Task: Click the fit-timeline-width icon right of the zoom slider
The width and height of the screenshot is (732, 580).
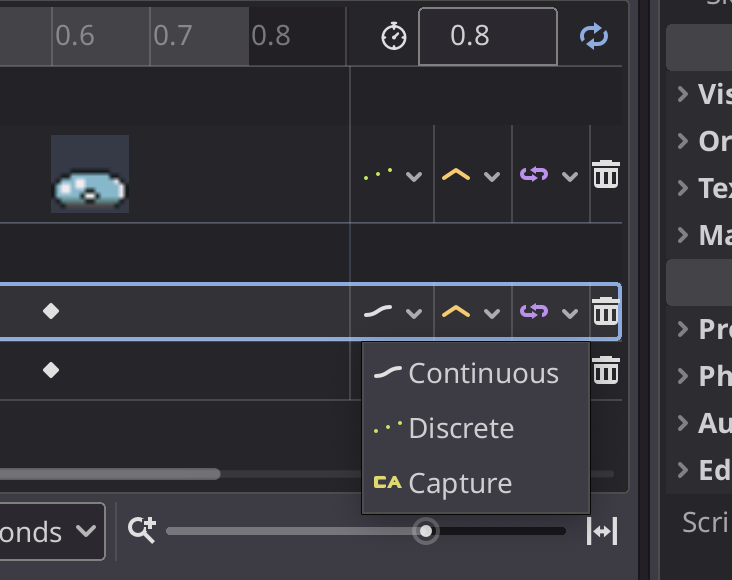Action: pyautogui.click(x=601, y=531)
